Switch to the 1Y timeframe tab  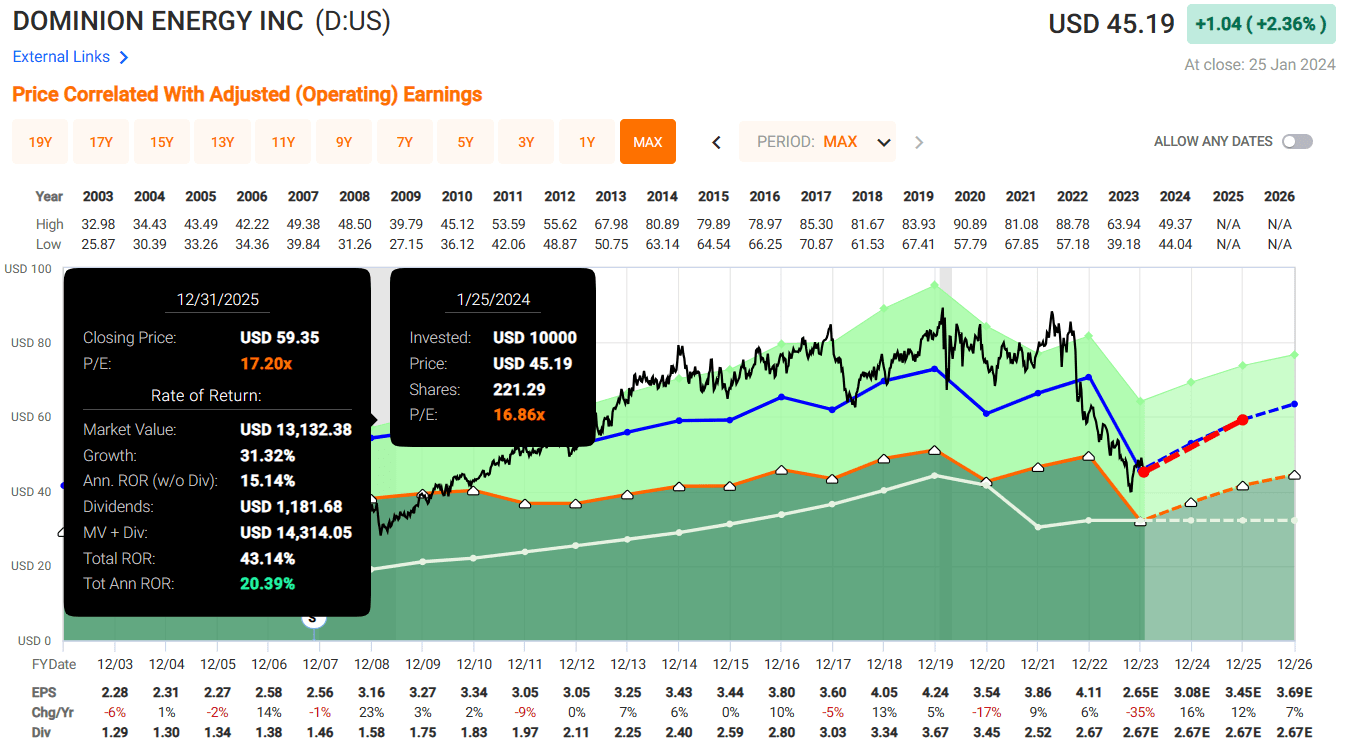click(586, 141)
